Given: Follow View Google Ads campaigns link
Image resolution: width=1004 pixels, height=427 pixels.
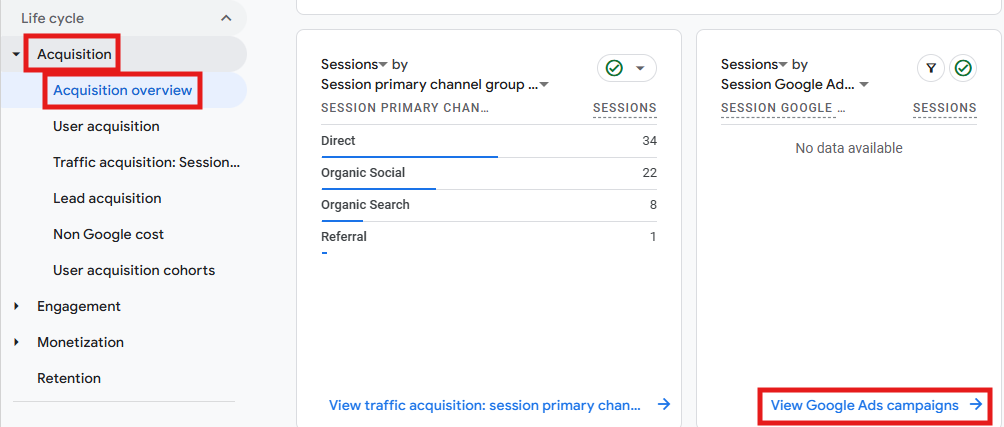Looking at the screenshot, I should [x=864, y=405].
